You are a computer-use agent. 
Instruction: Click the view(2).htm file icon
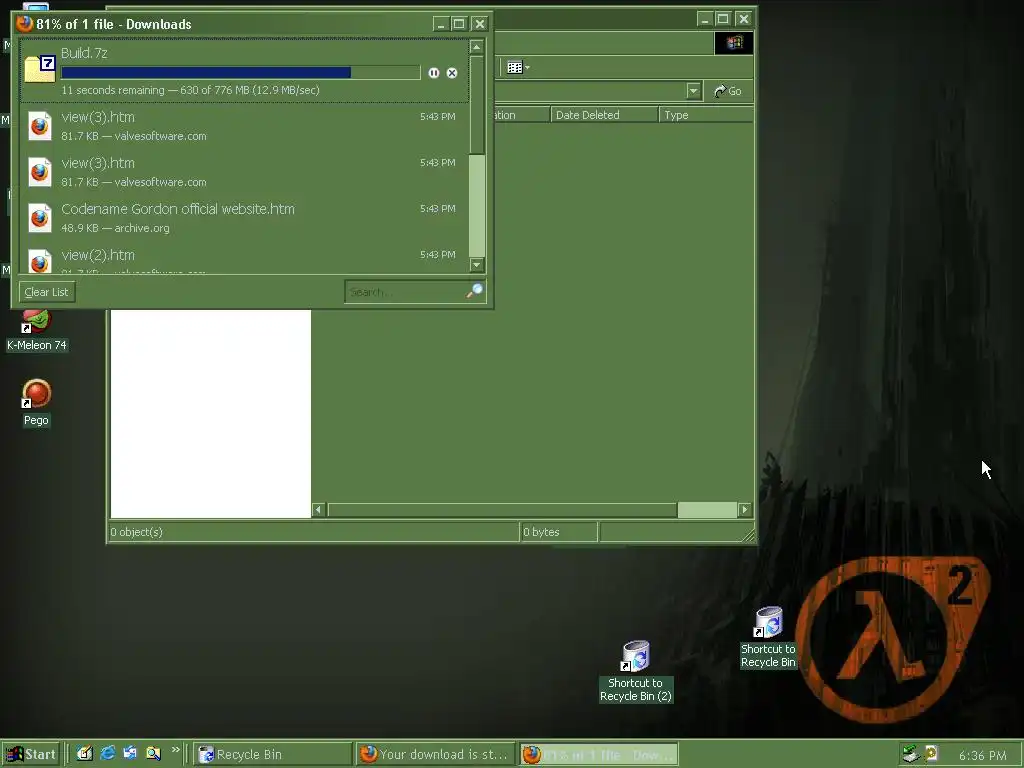coord(40,261)
